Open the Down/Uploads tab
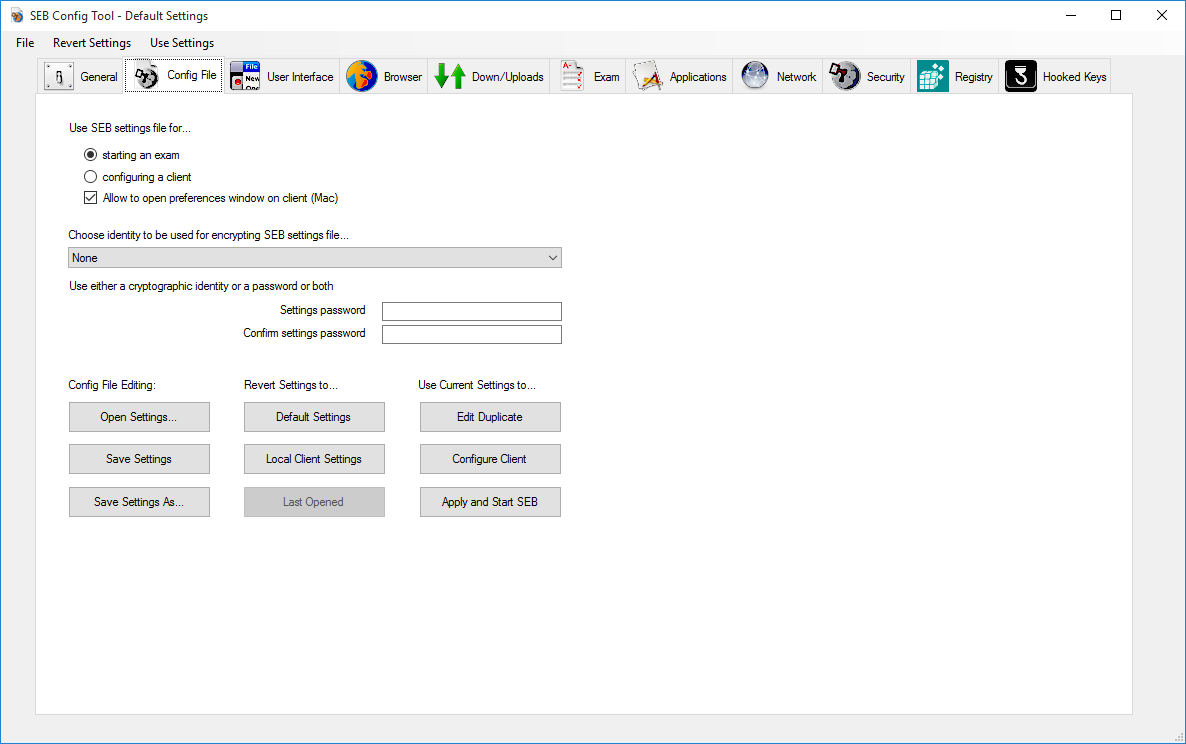 [489, 76]
